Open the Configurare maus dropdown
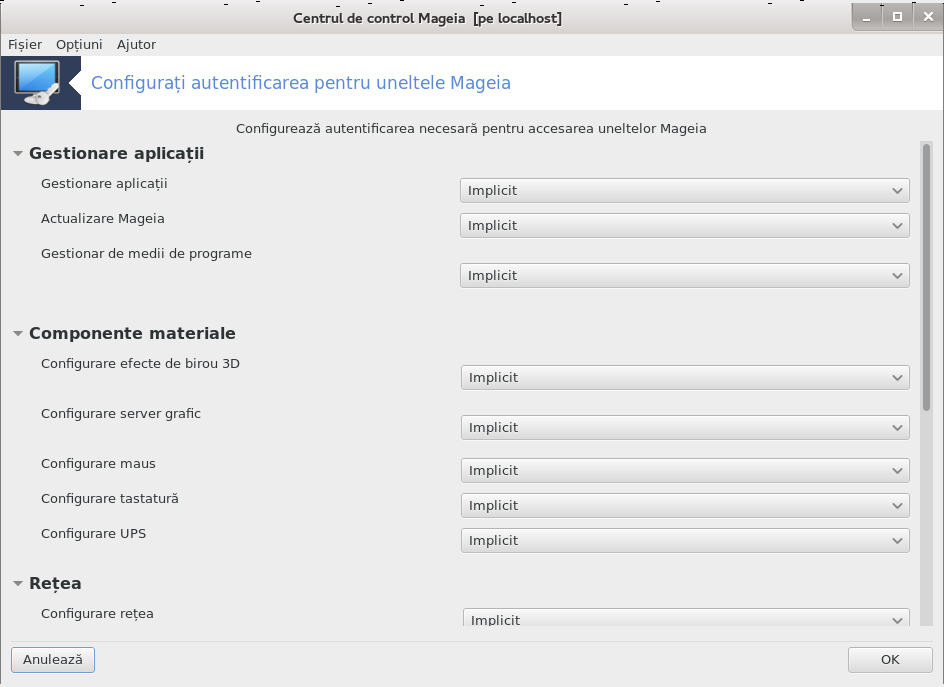This screenshot has height=687, width=944. (x=685, y=470)
